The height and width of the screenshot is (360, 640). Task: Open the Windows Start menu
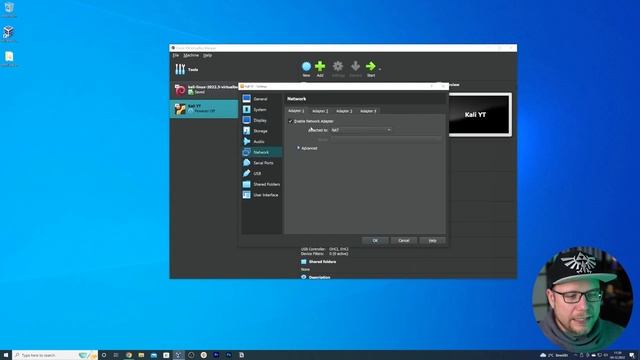point(6,355)
